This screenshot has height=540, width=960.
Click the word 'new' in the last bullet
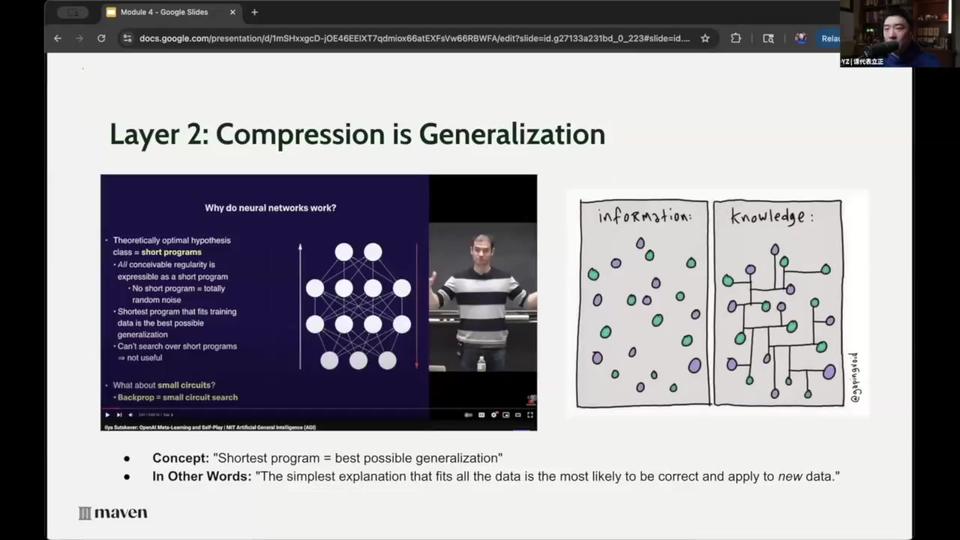pos(790,476)
